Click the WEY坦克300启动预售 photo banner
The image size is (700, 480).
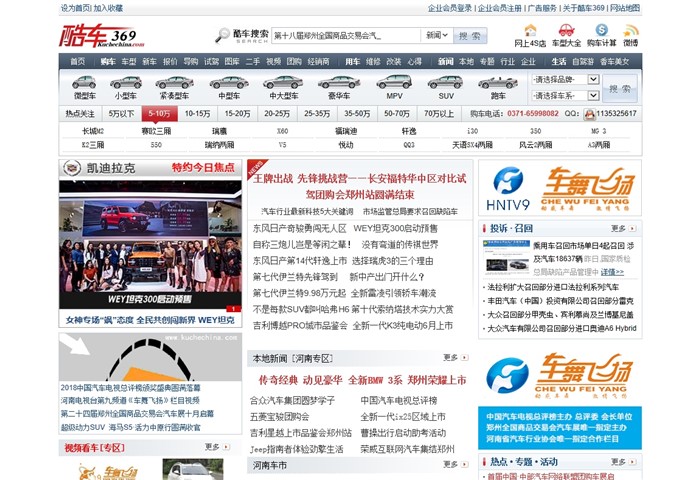(150, 245)
